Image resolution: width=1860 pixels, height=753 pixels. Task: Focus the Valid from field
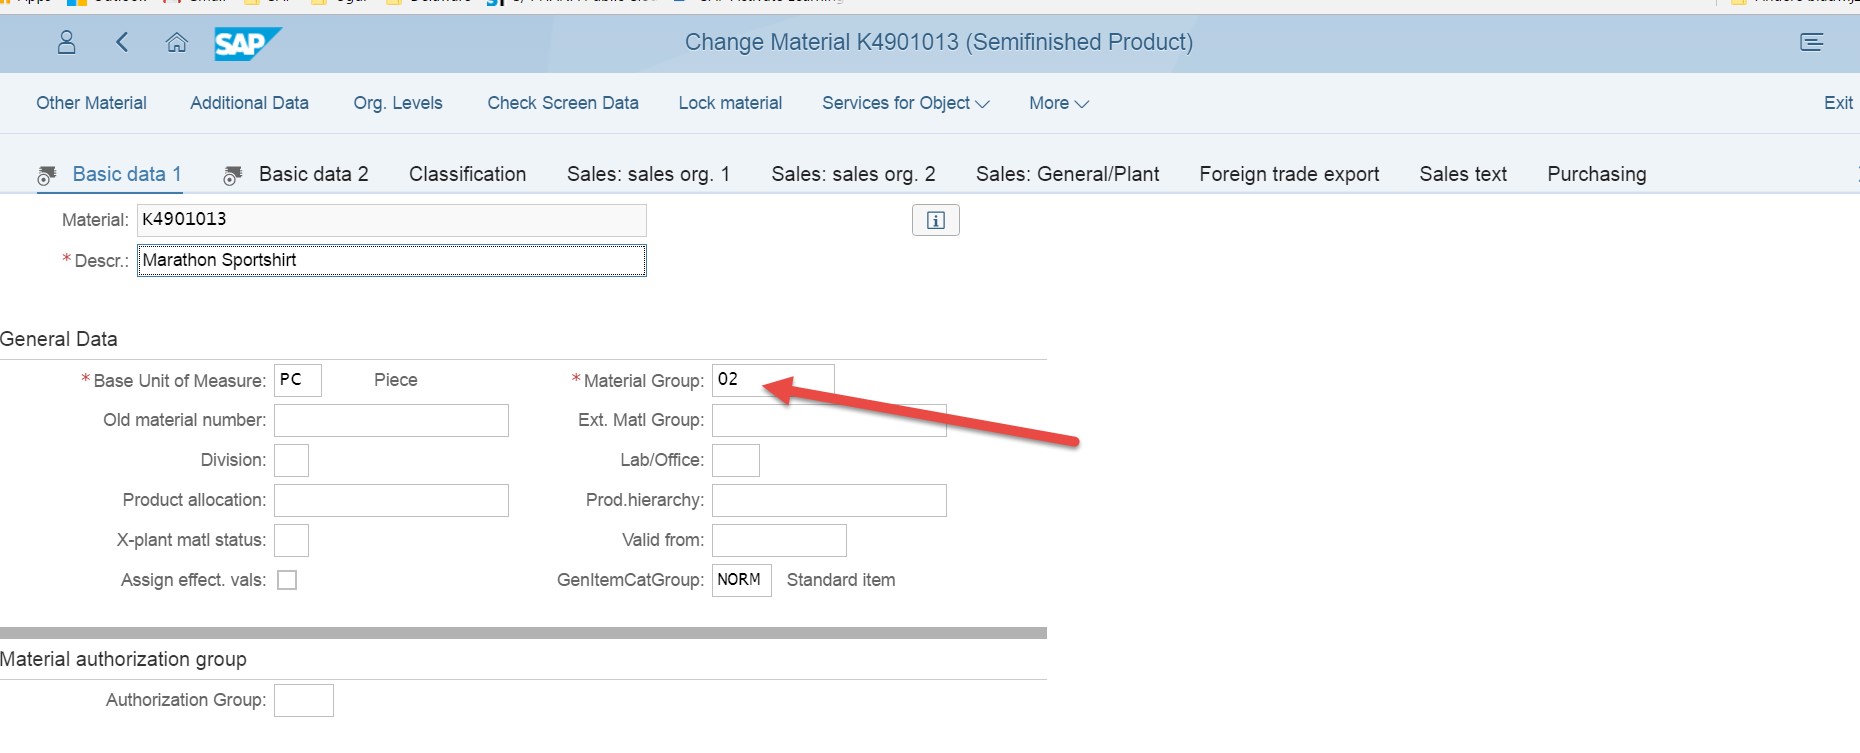pos(779,540)
